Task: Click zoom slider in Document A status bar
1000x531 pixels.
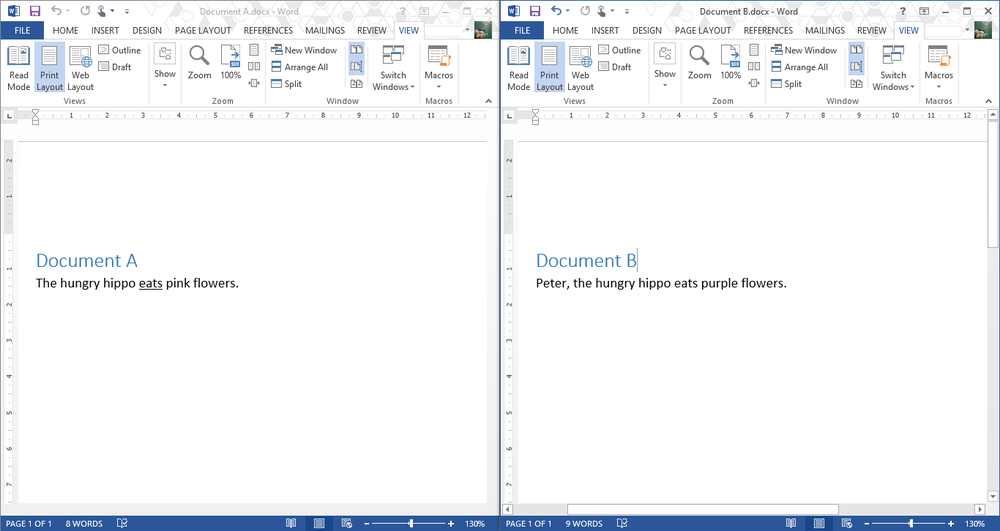Action: coord(410,523)
